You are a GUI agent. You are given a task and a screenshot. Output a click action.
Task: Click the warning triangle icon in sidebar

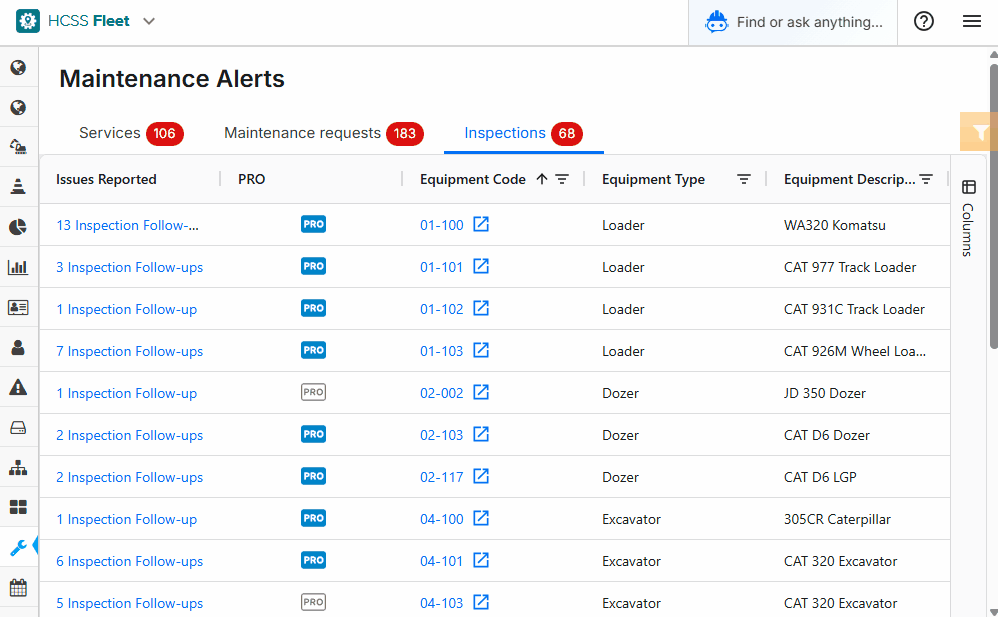(18, 387)
